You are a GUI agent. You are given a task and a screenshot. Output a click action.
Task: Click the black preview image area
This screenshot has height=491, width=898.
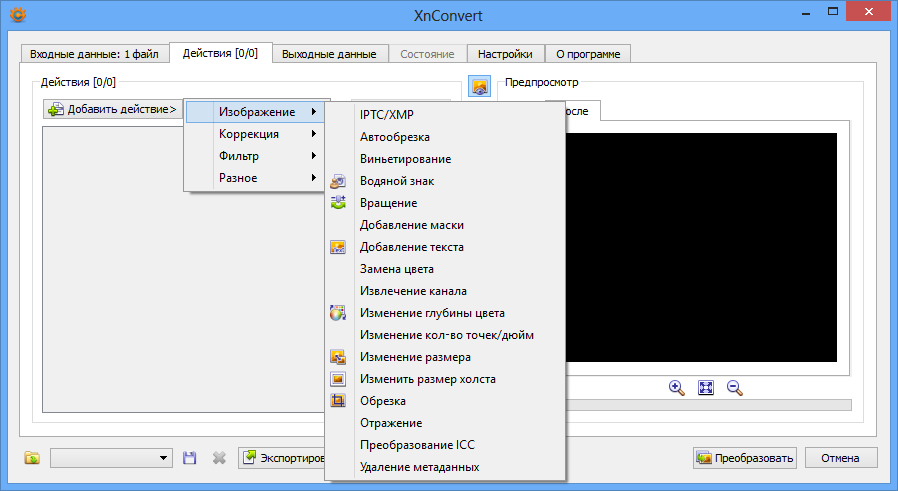pos(701,248)
